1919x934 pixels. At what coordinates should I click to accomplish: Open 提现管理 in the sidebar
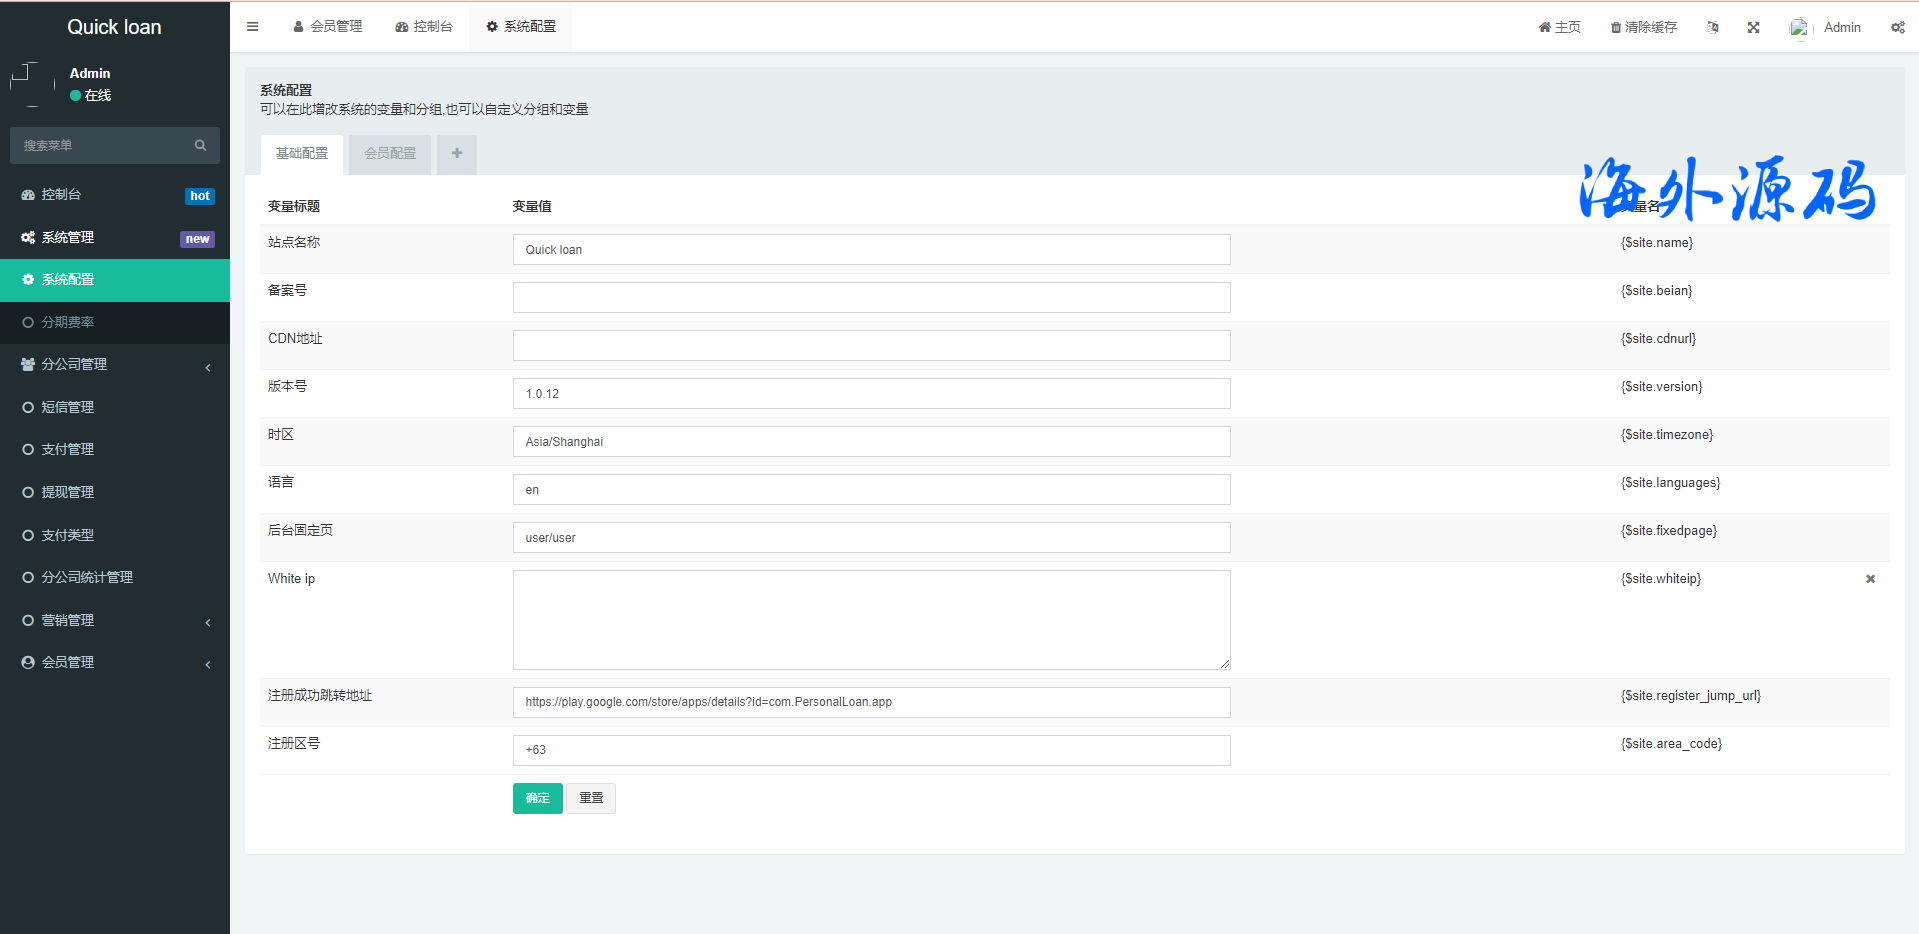pyautogui.click(x=68, y=493)
